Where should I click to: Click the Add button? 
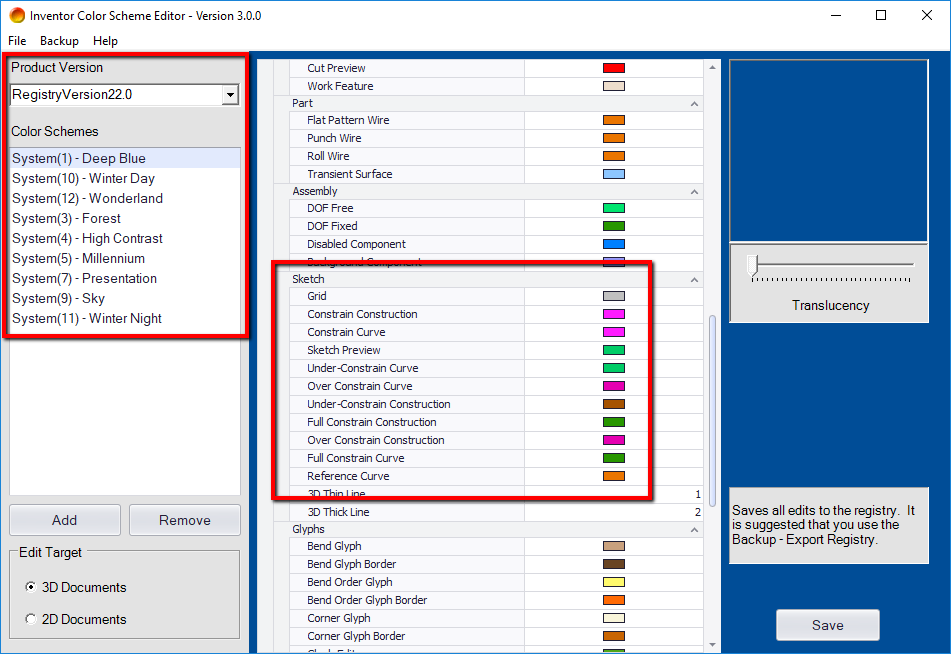[x=65, y=520]
